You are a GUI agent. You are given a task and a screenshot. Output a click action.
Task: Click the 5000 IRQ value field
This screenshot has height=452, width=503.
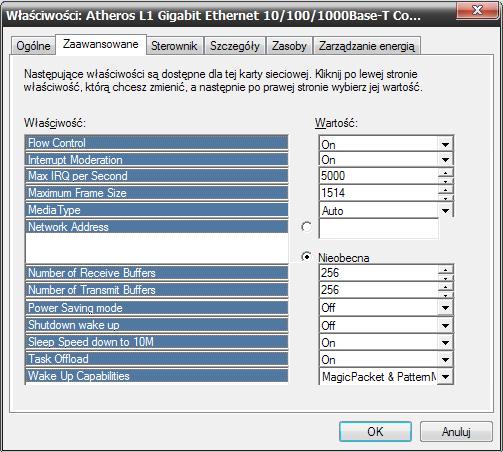click(x=379, y=176)
